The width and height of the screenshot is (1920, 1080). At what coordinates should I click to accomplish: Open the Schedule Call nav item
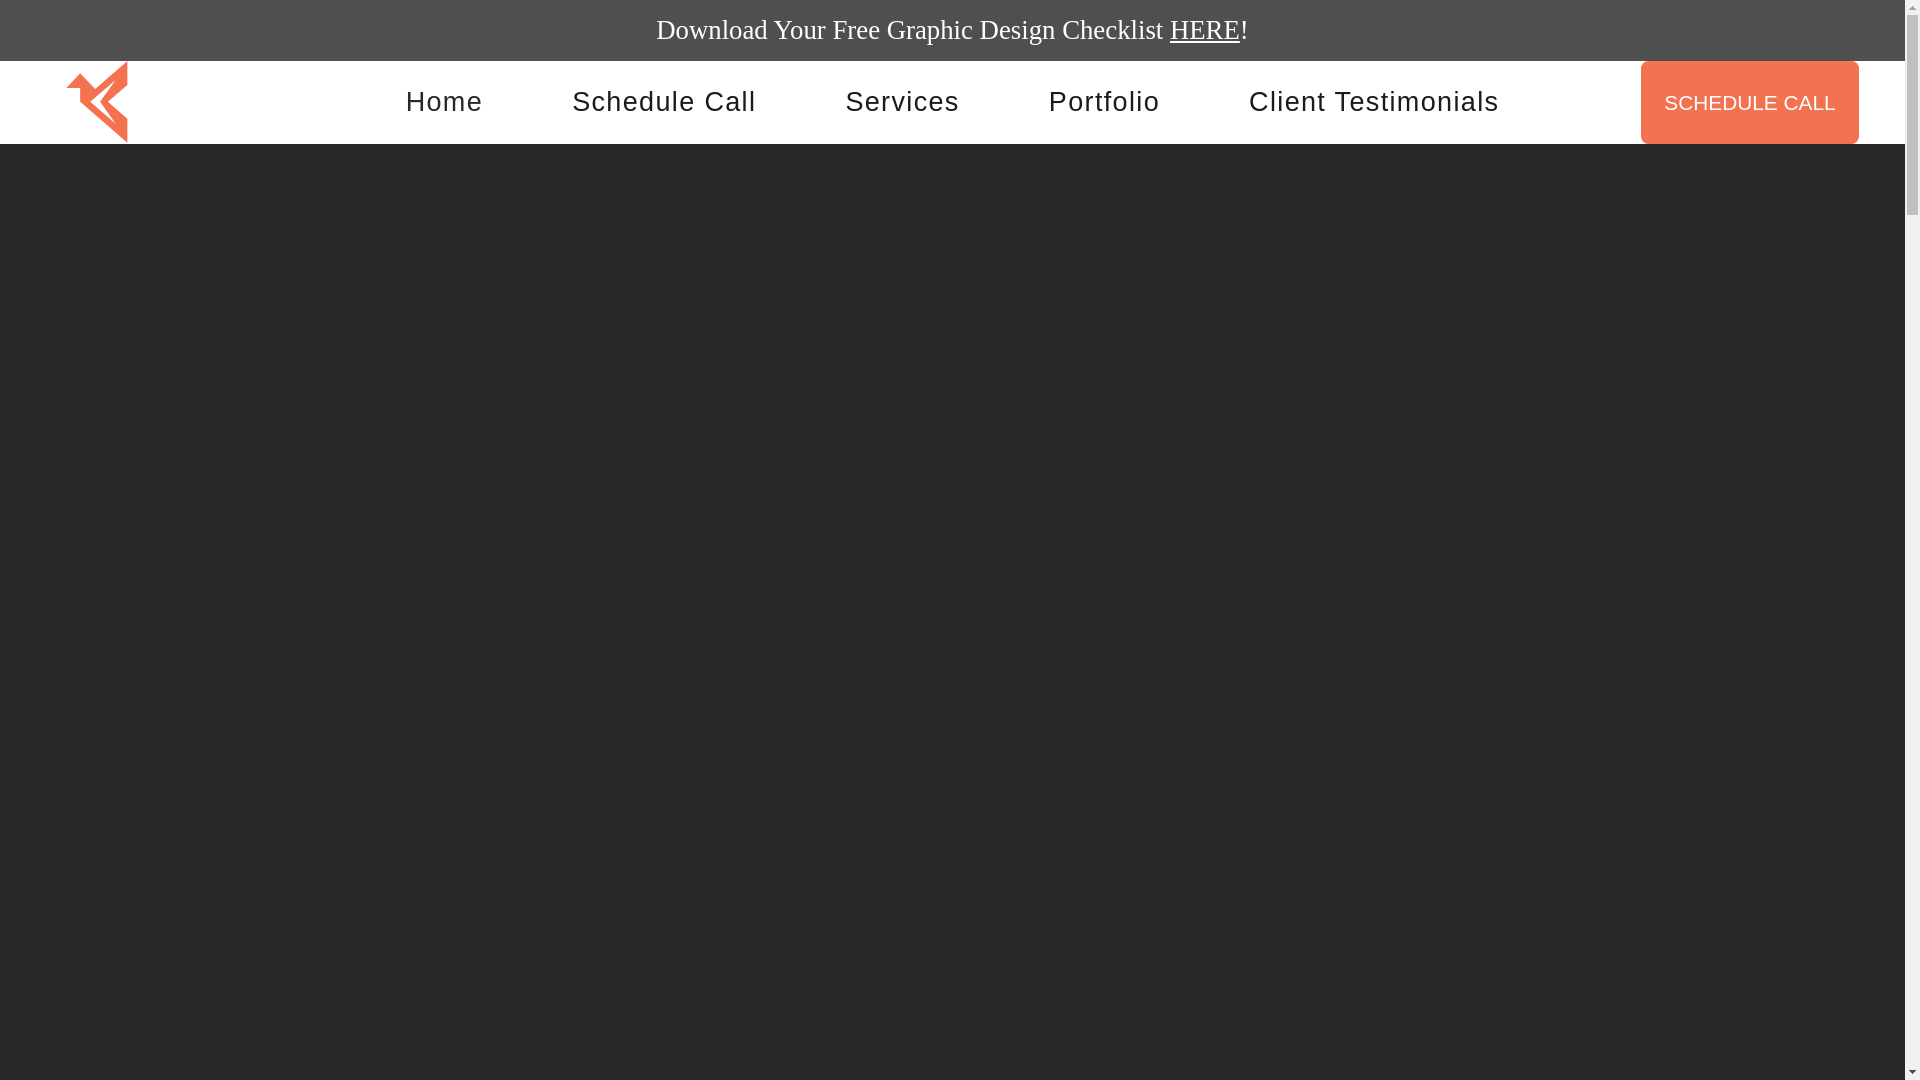tap(664, 102)
